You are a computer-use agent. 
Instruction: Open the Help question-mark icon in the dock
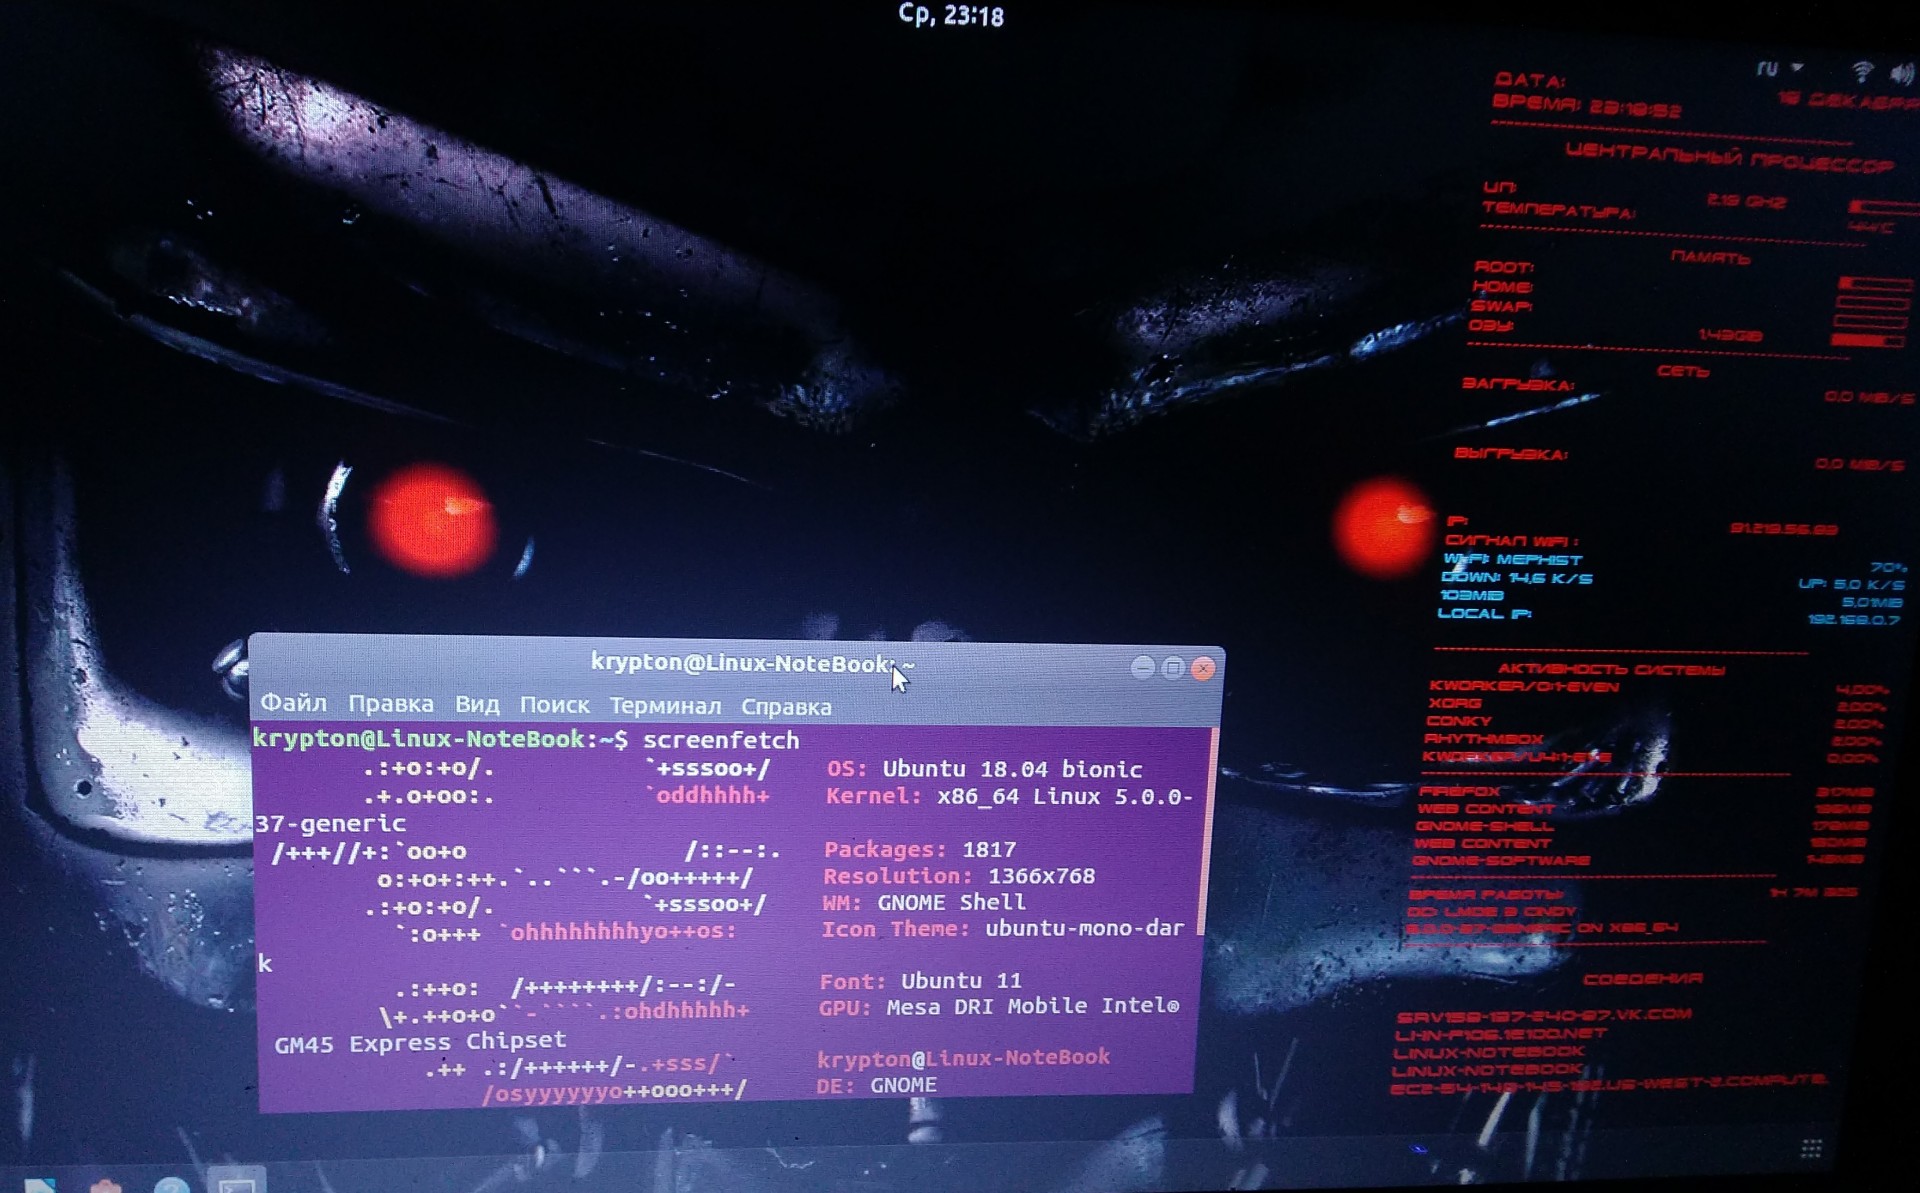click(x=172, y=1184)
